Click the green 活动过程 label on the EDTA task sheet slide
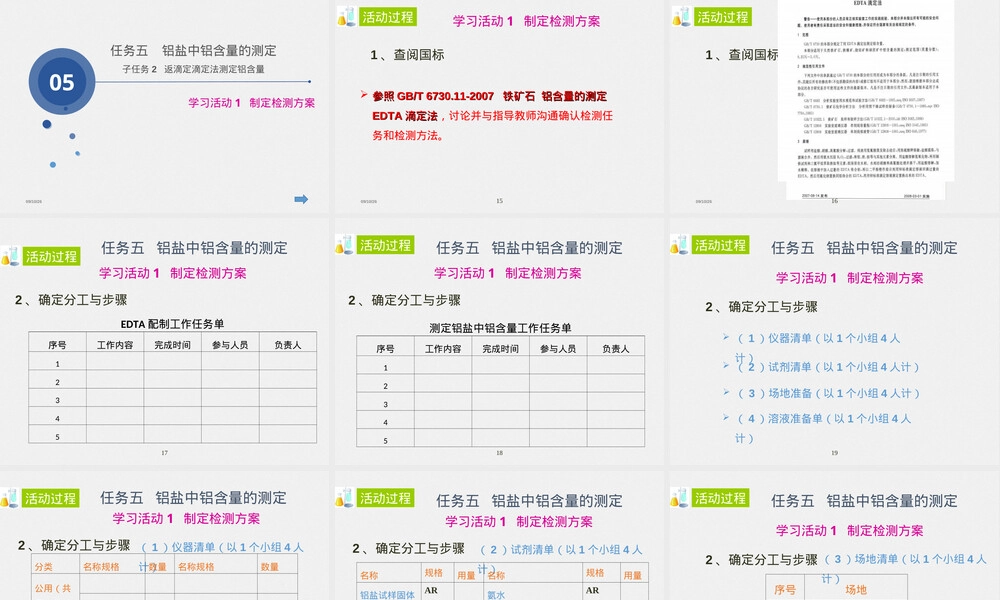 click(x=52, y=256)
